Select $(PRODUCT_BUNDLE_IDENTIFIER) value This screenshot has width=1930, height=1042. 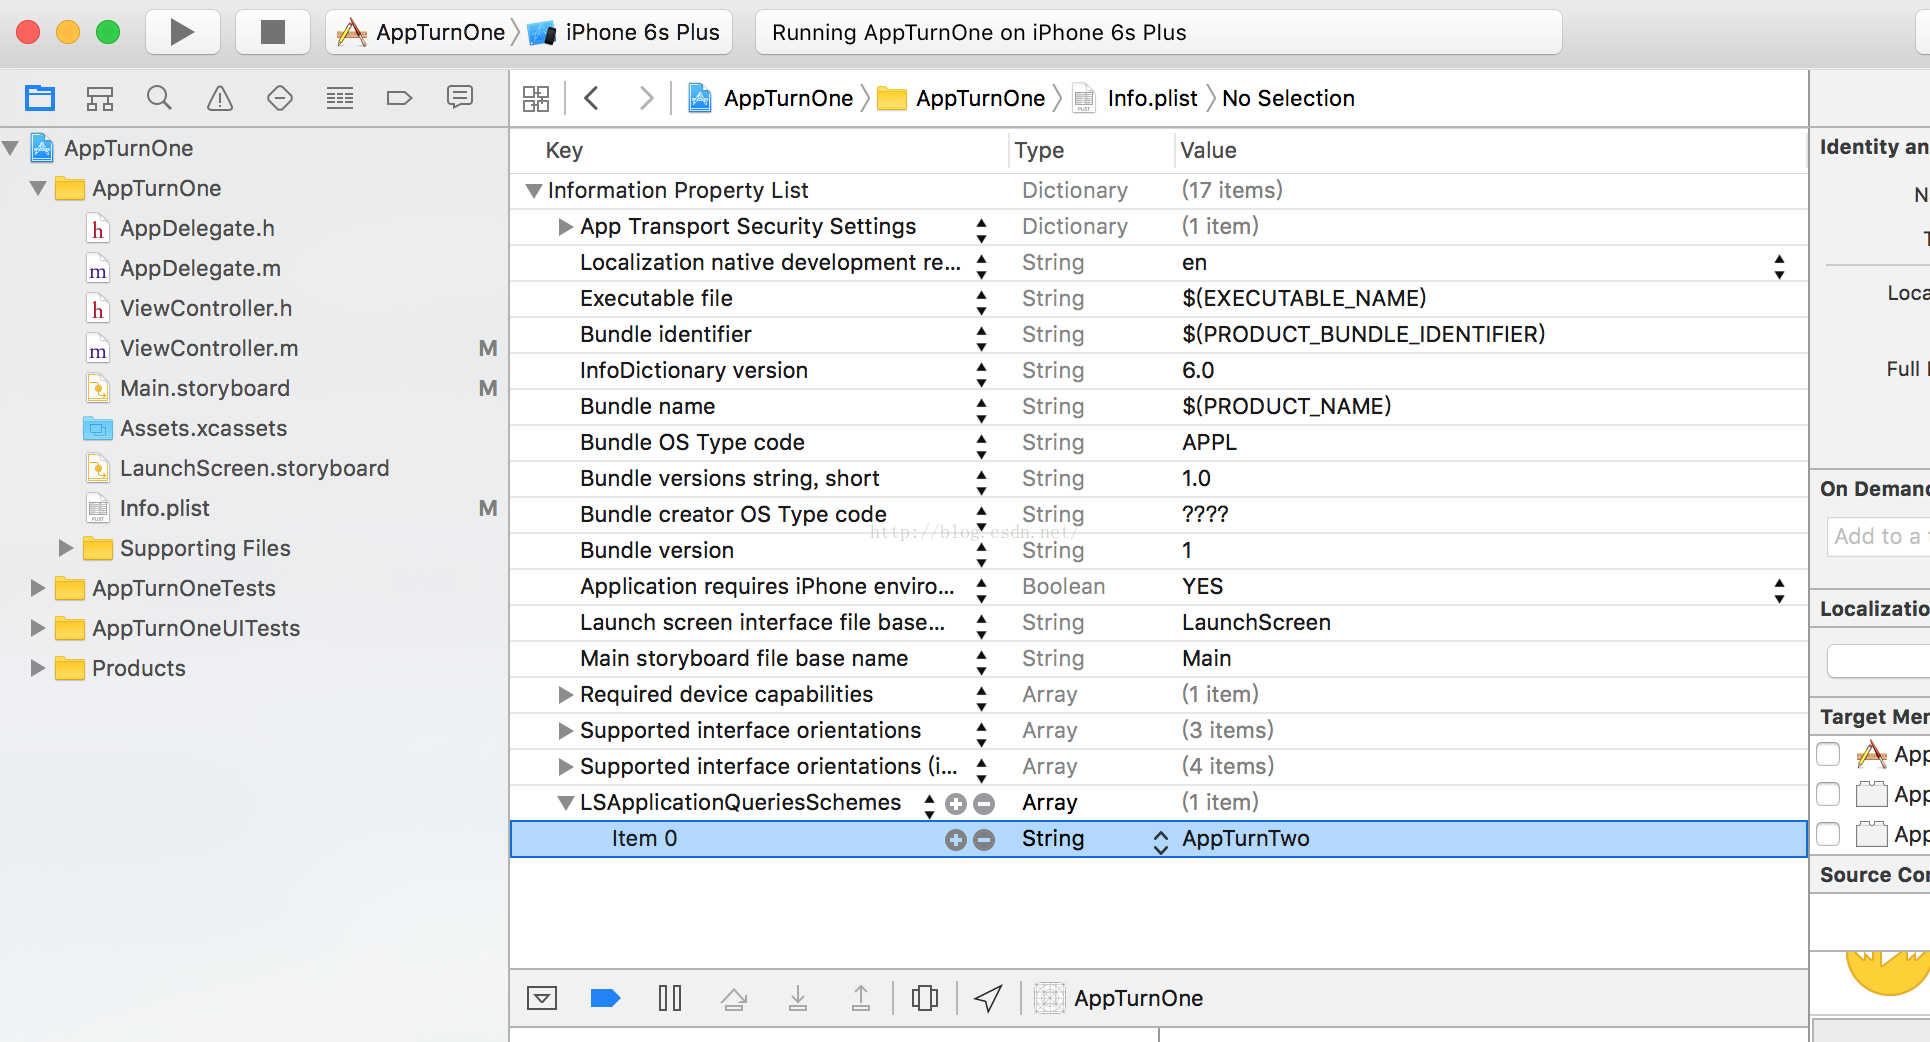(1363, 334)
